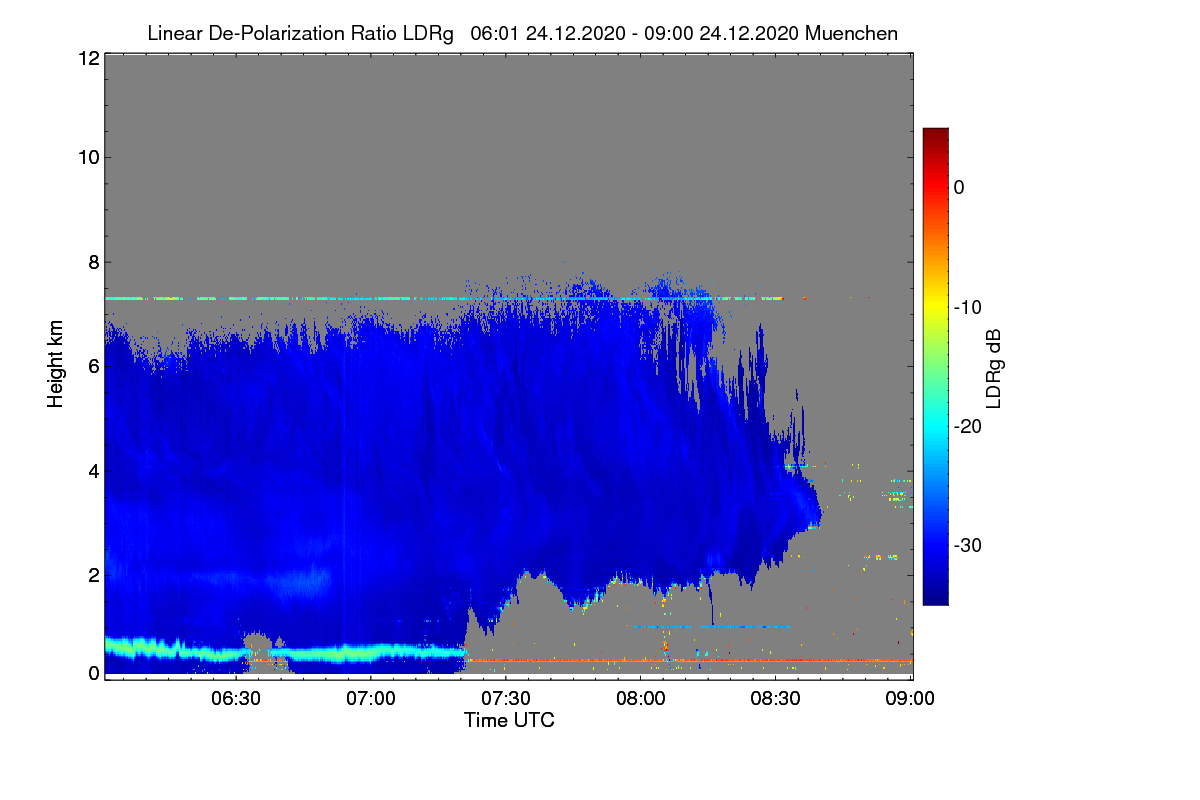Click the height tick label '12'
This screenshot has width=1200, height=800.
point(88,58)
